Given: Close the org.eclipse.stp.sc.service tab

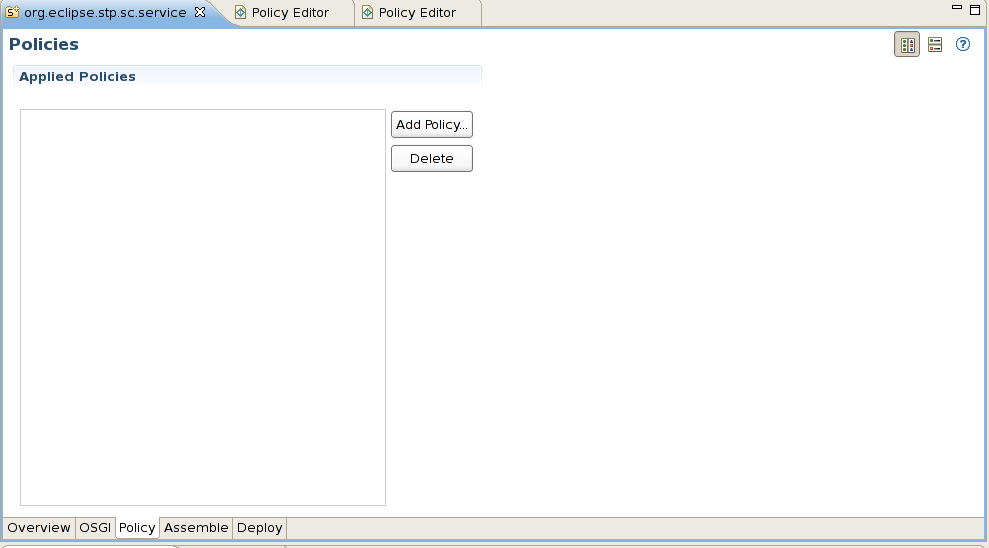Looking at the screenshot, I should (200, 12).
